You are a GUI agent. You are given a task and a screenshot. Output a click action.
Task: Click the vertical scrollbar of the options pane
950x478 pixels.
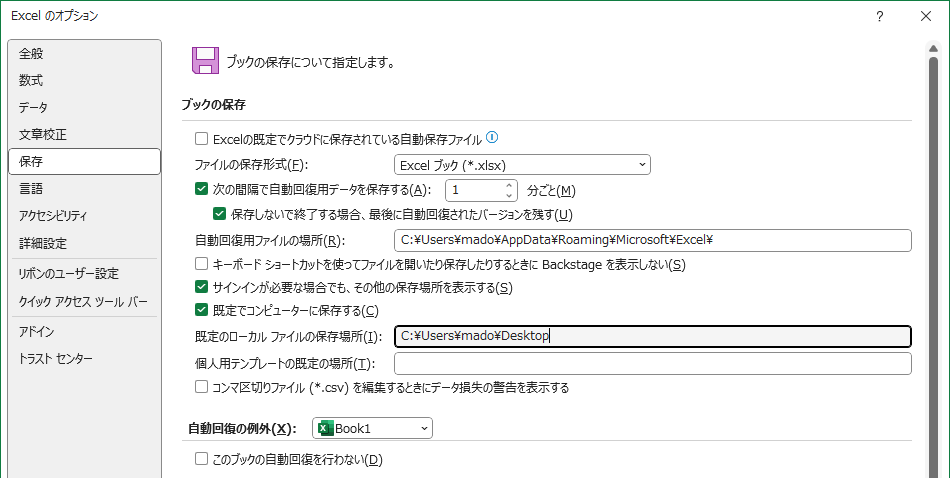click(933, 267)
